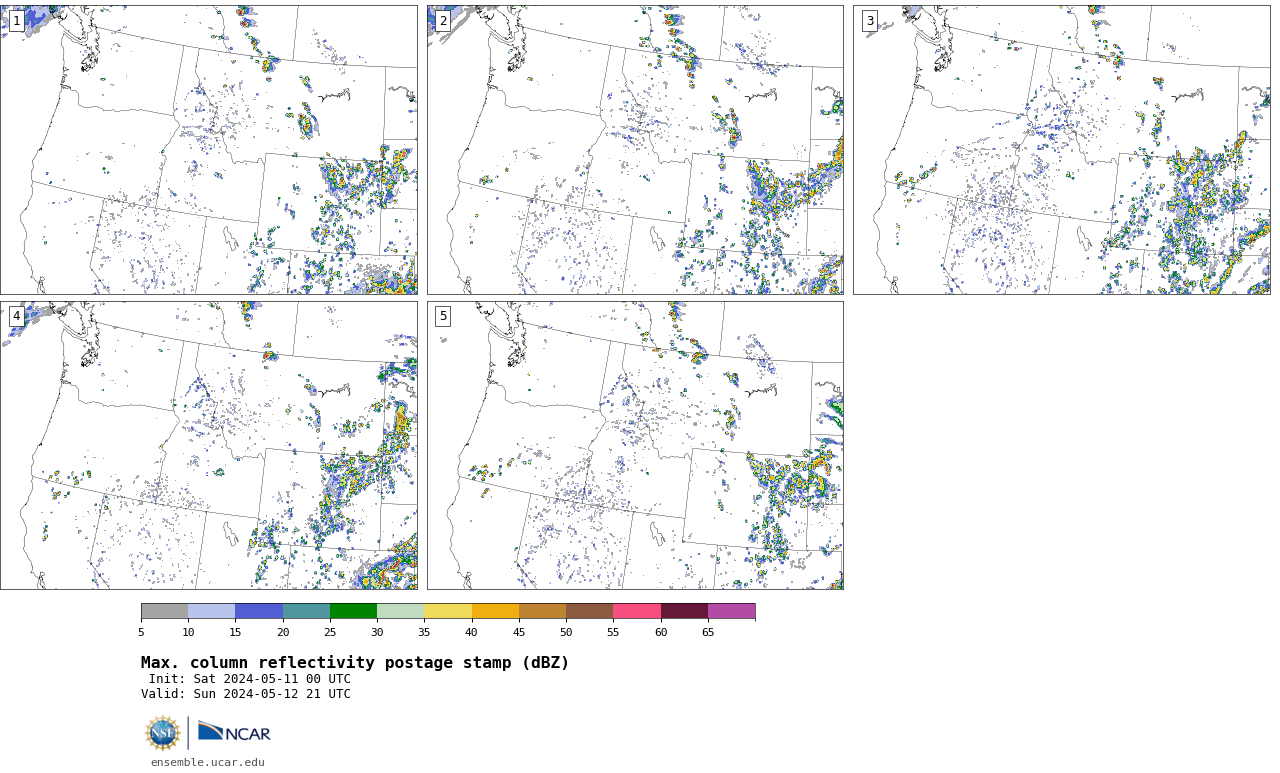Screen dimensions: 1280x773
Task: Open ensemble member 4 reflectivity map
Action: [209, 446]
